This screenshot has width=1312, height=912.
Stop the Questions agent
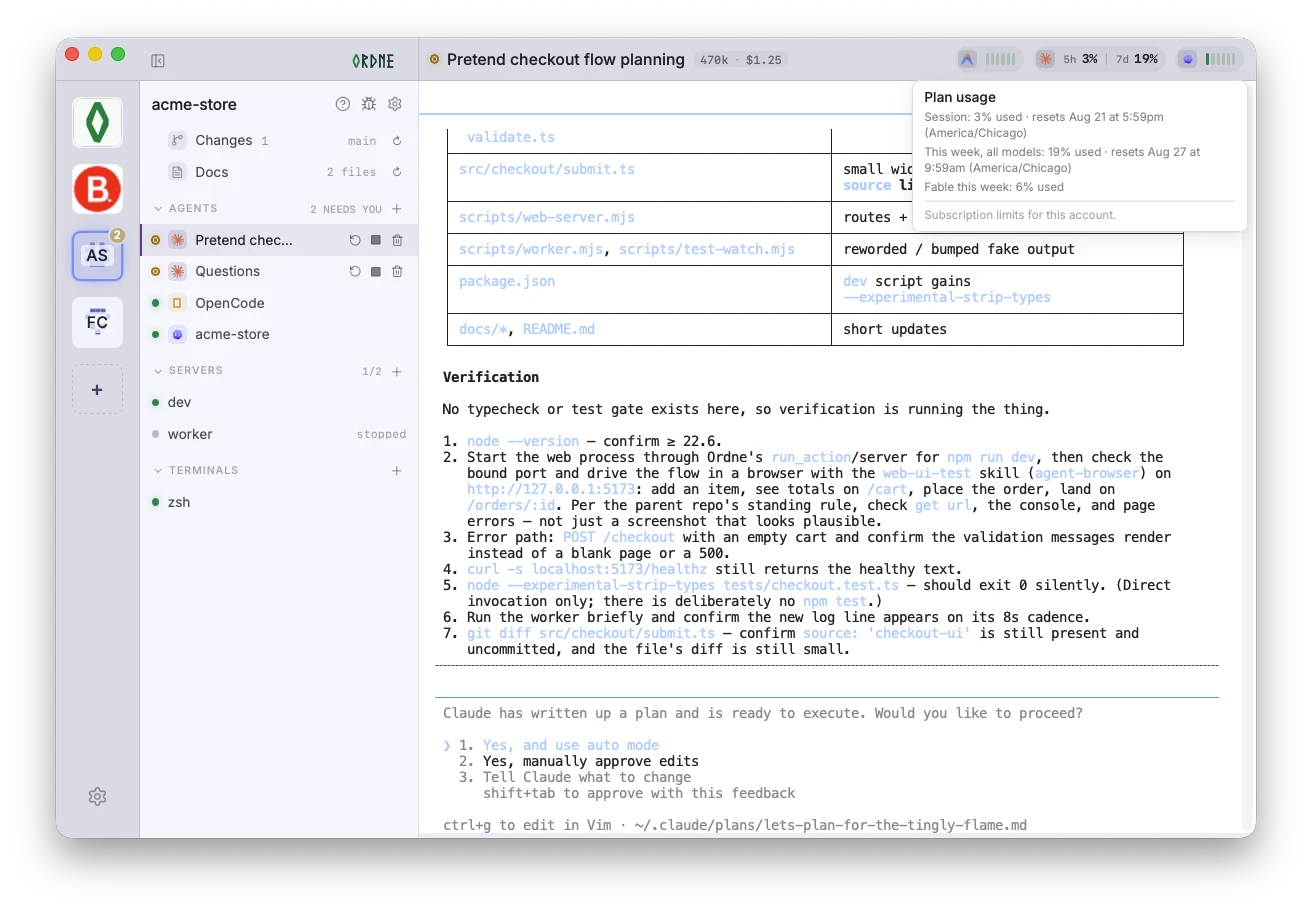376,272
